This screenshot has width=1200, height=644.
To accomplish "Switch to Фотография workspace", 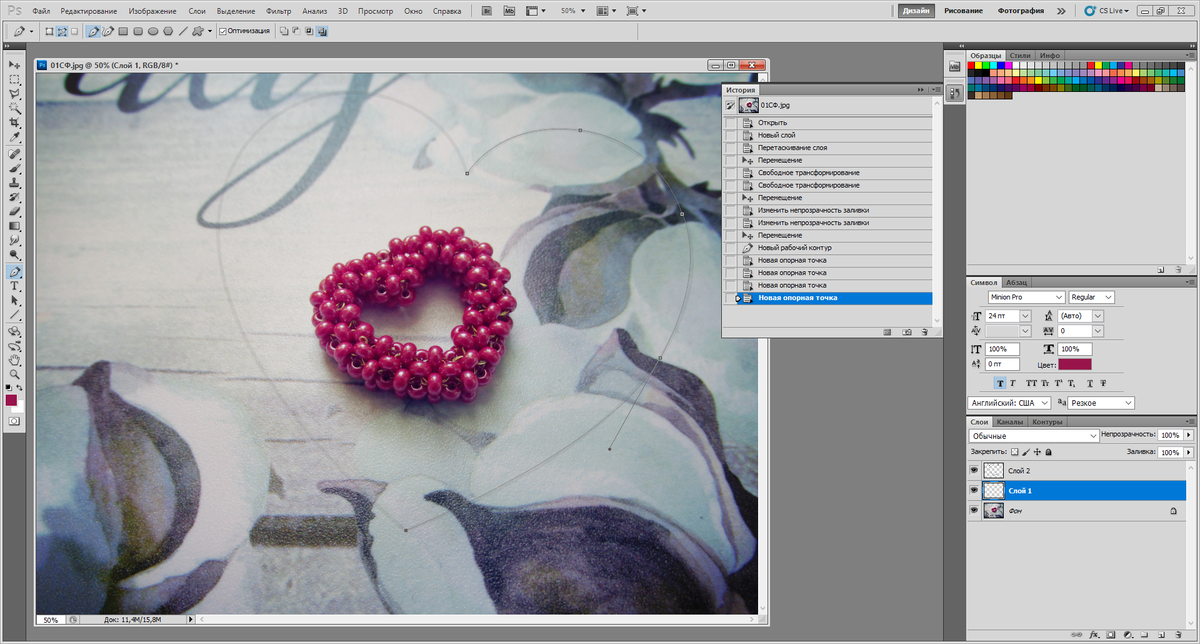I will (x=1021, y=10).
